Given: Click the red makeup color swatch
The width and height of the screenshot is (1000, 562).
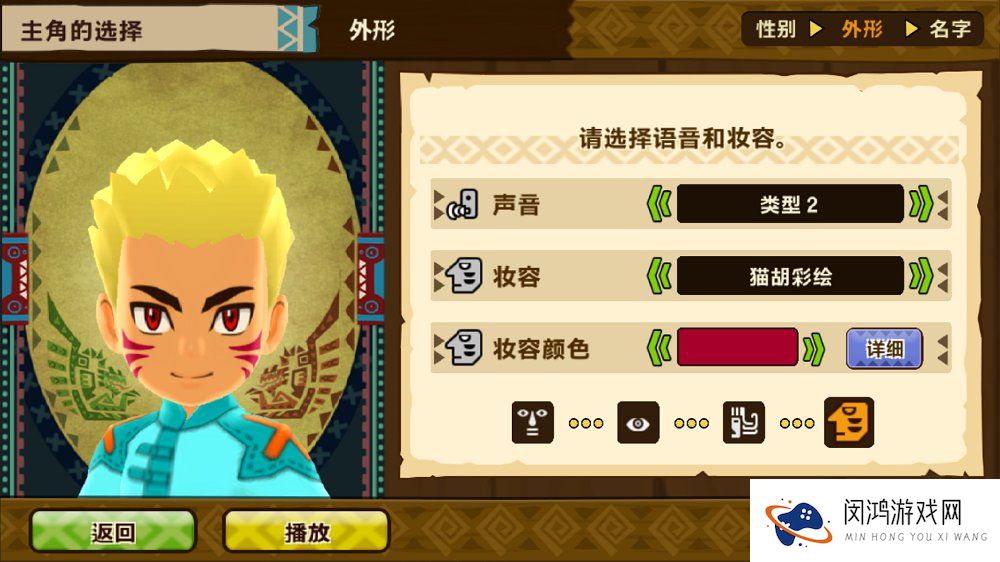Looking at the screenshot, I should pos(737,348).
